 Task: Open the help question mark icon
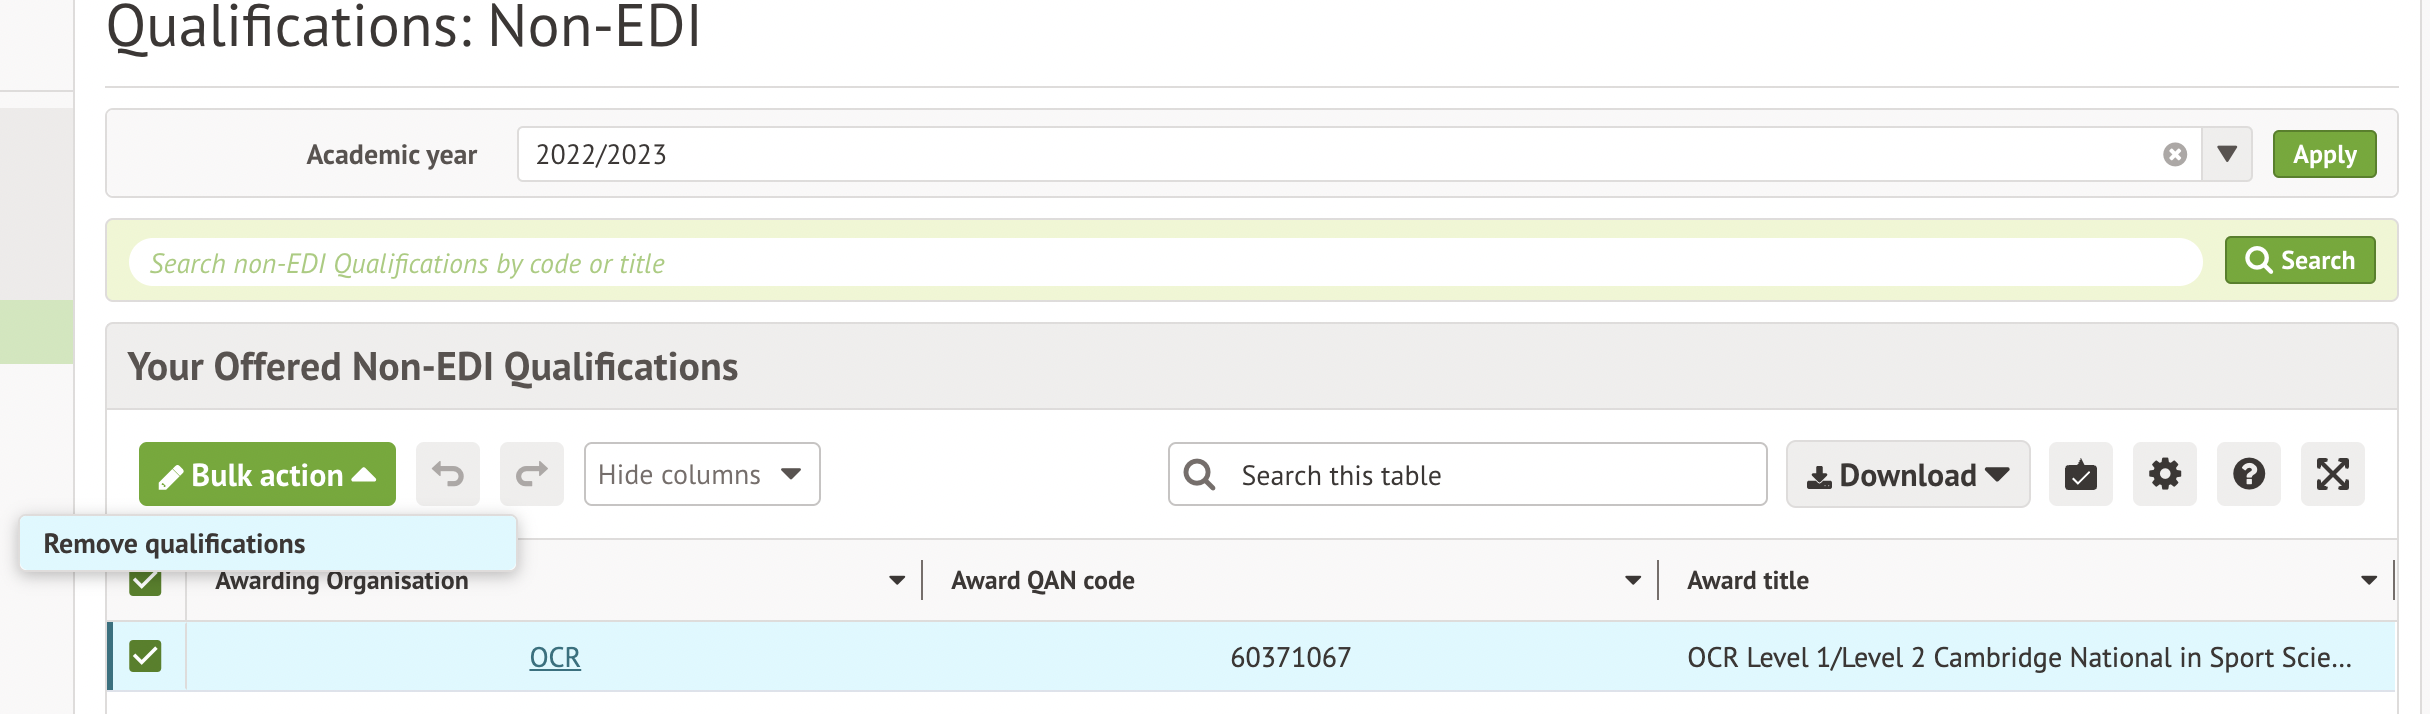[x=2248, y=474]
